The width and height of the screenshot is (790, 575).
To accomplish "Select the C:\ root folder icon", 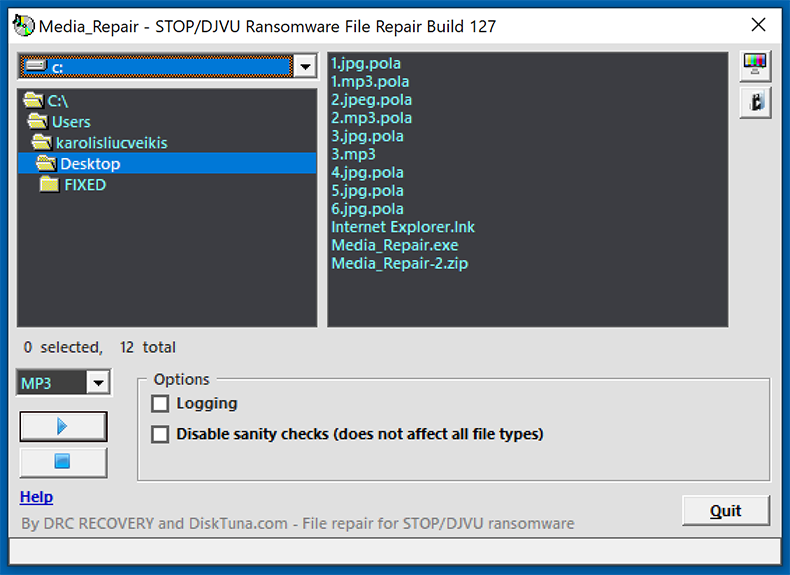I will click(x=33, y=101).
